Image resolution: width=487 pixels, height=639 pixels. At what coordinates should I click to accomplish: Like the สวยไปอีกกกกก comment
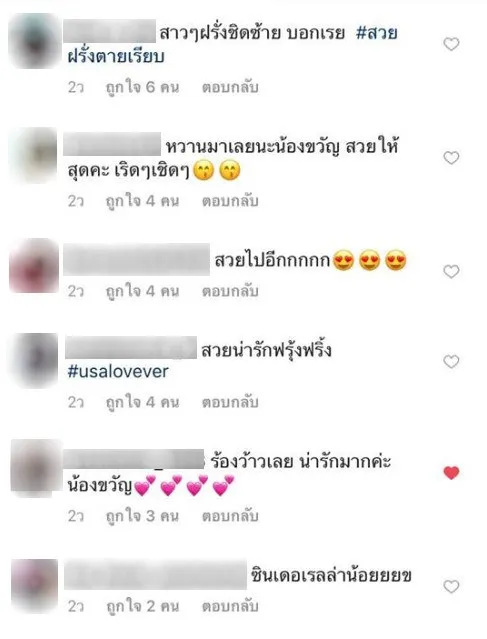tap(451, 271)
